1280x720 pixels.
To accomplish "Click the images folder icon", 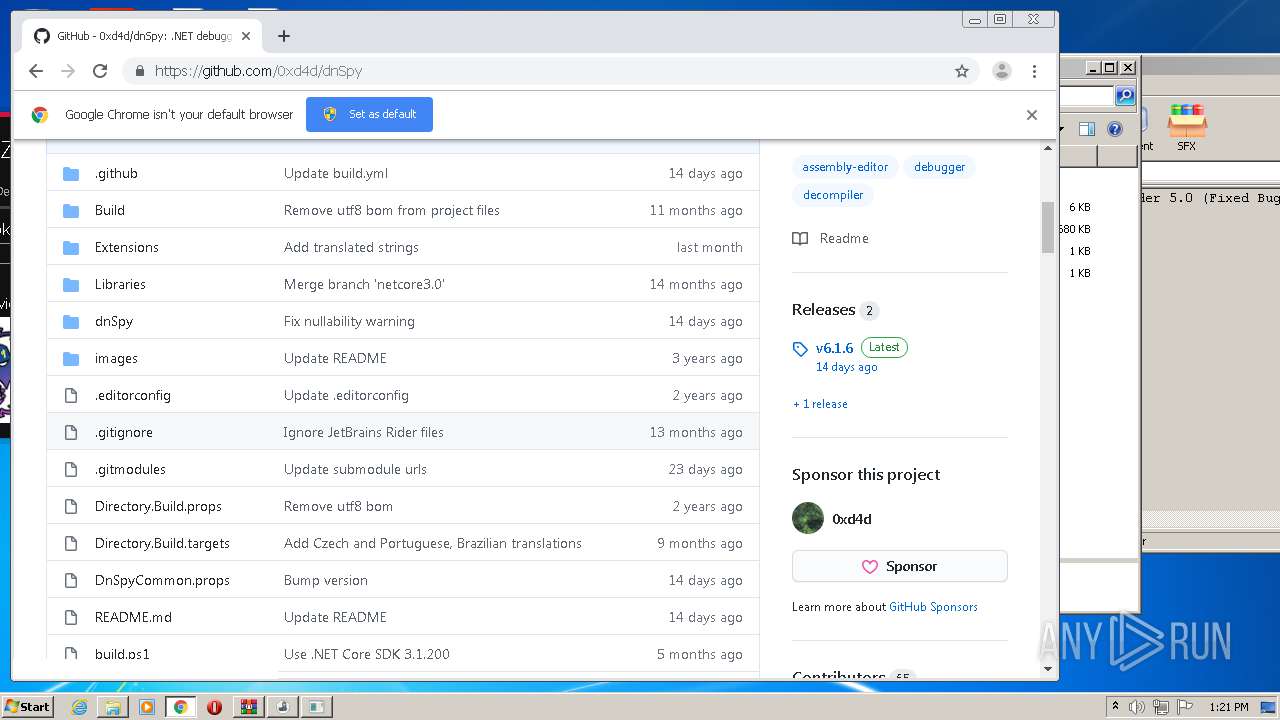I will [71, 358].
